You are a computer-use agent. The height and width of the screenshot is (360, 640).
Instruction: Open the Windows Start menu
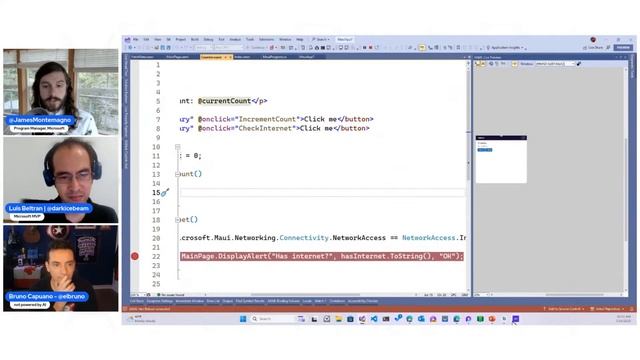(x=243, y=319)
